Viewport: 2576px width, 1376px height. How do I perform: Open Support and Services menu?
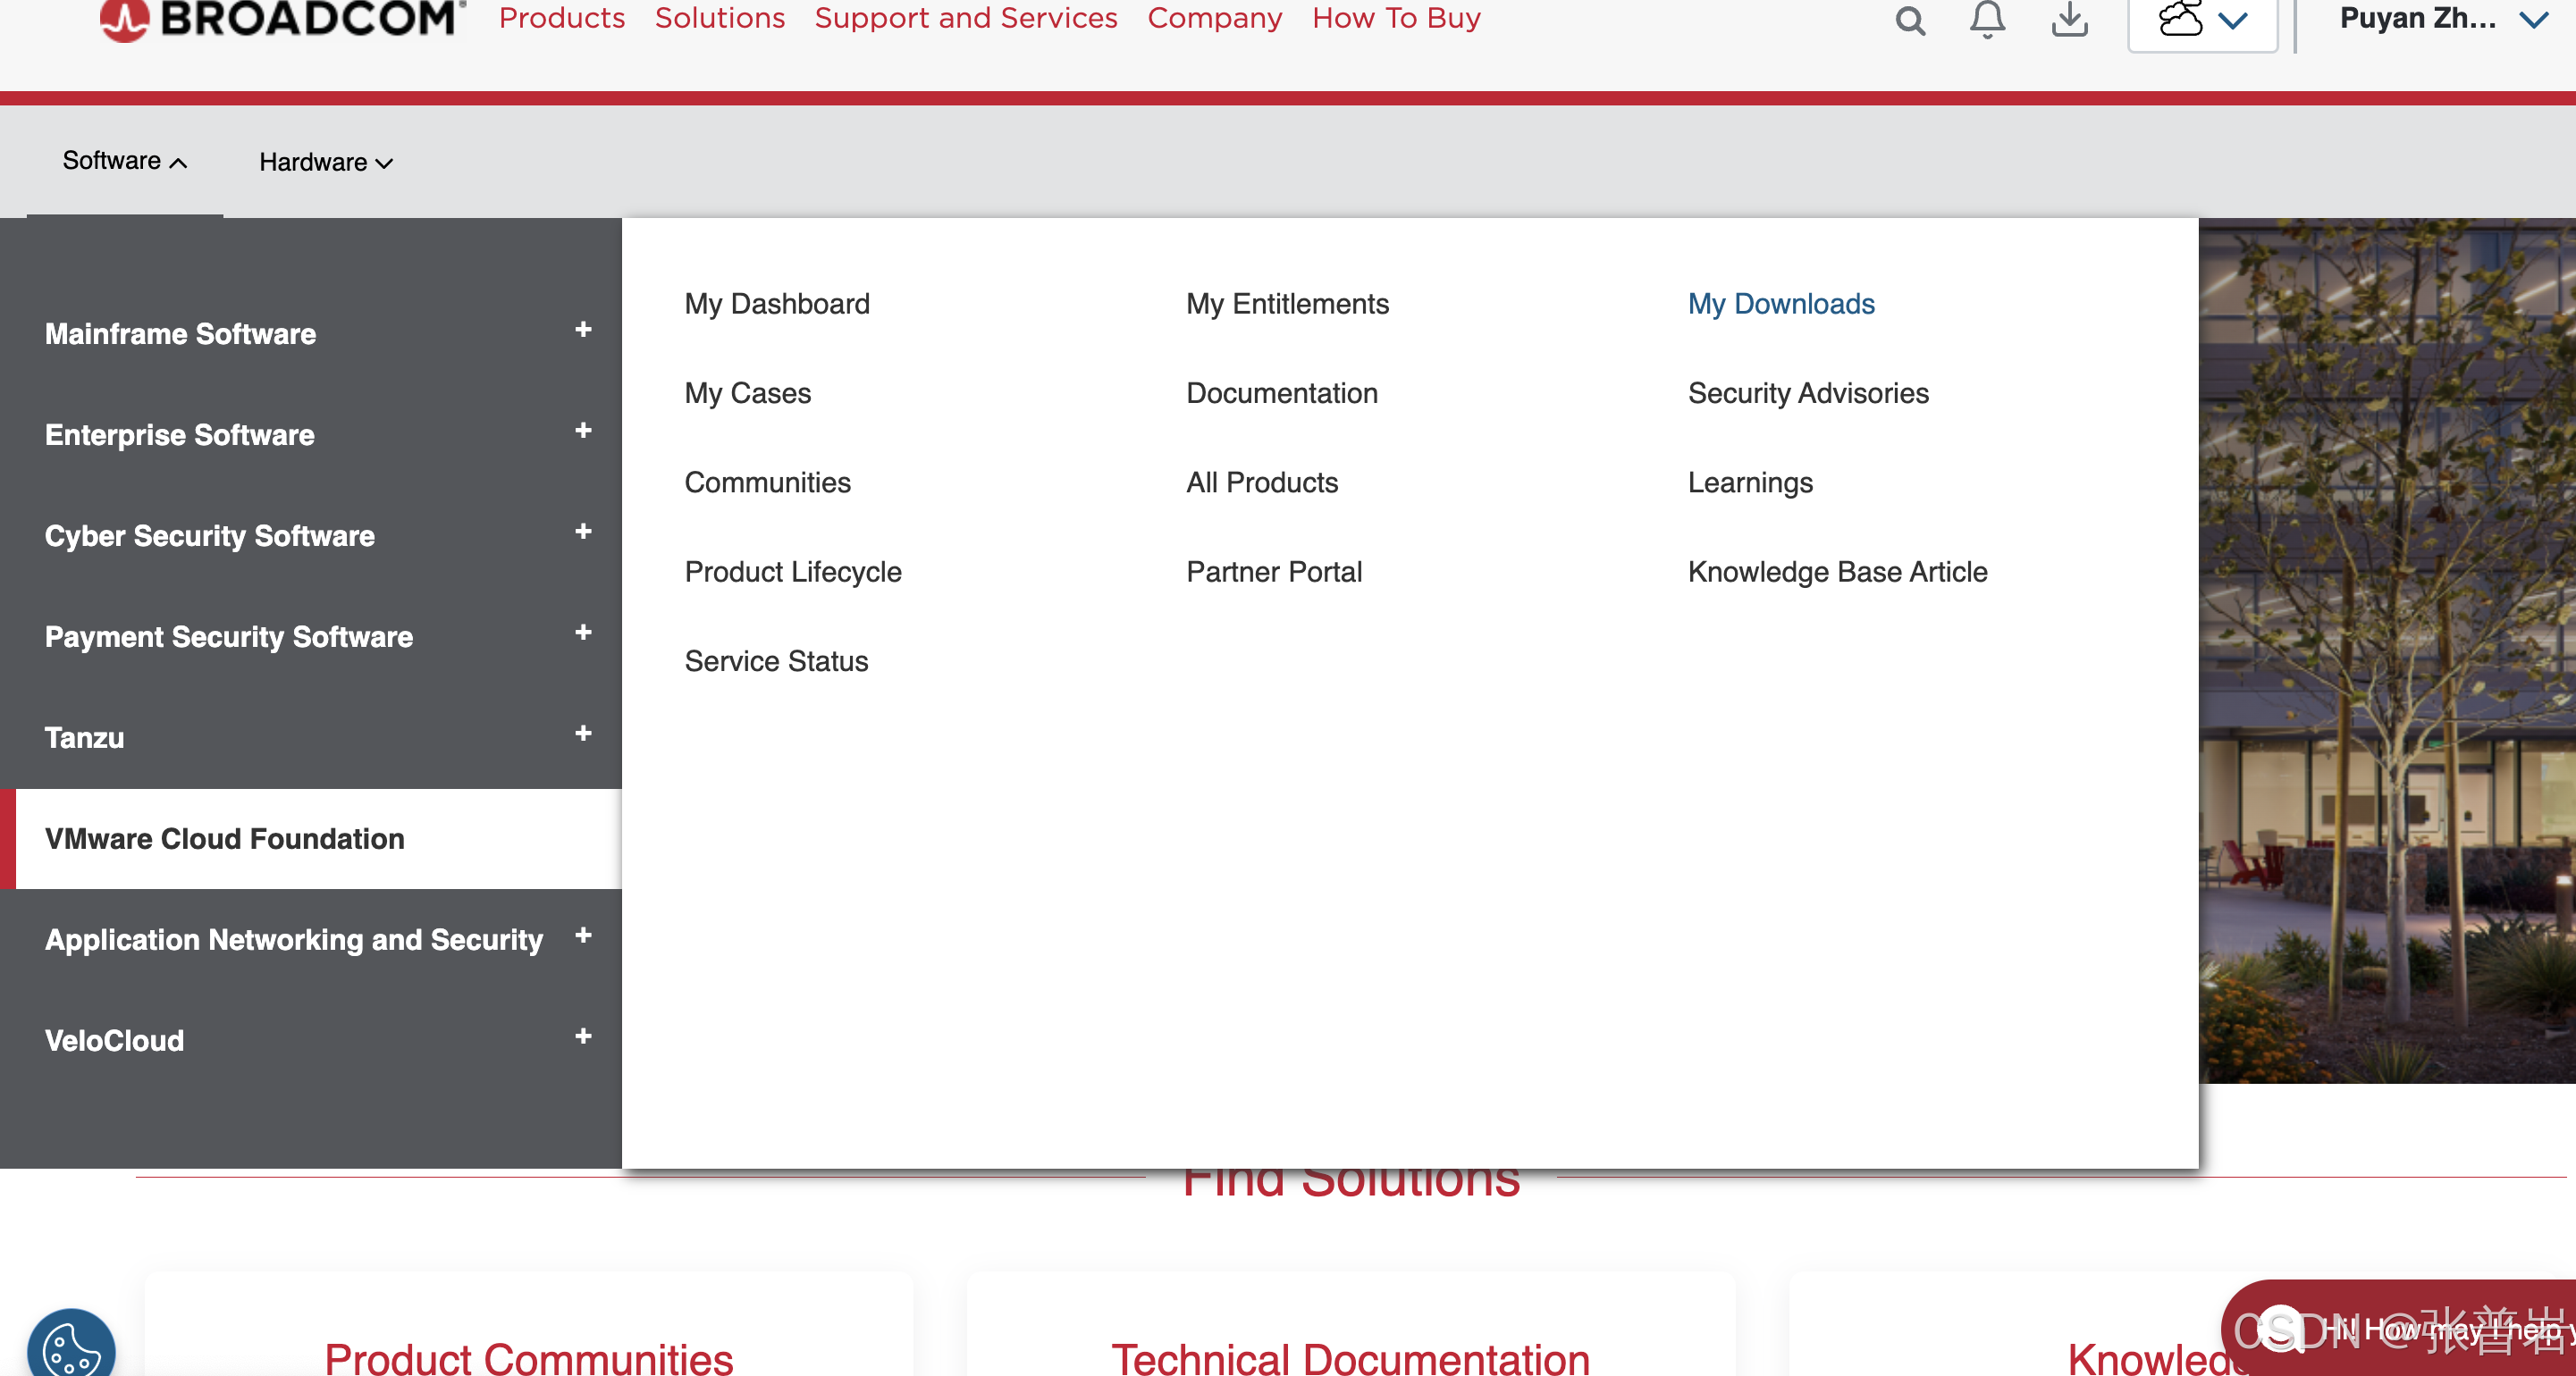965,18
